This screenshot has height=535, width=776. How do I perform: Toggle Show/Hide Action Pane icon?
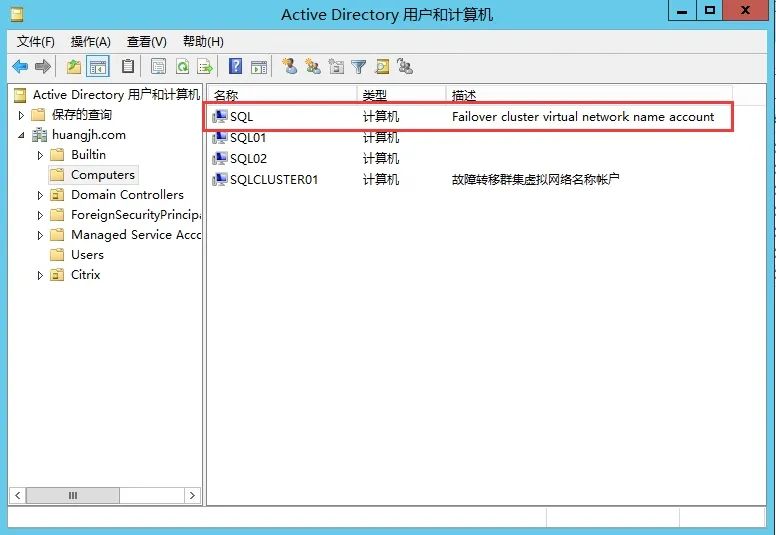259,66
